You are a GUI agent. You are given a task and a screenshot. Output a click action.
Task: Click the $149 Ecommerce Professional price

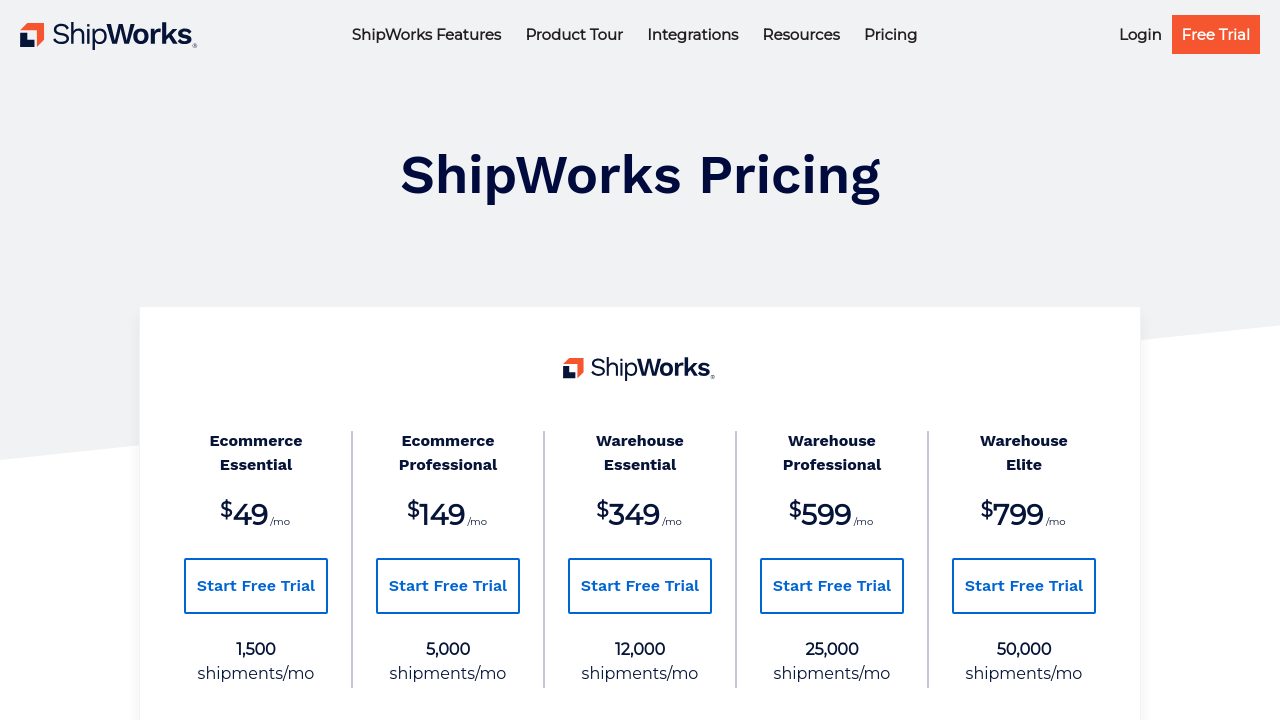[x=442, y=514]
